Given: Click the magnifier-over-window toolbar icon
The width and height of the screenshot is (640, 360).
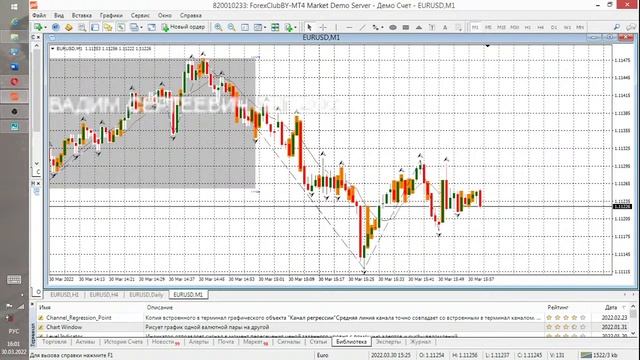Looking at the screenshot, I should [x=82, y=27].
